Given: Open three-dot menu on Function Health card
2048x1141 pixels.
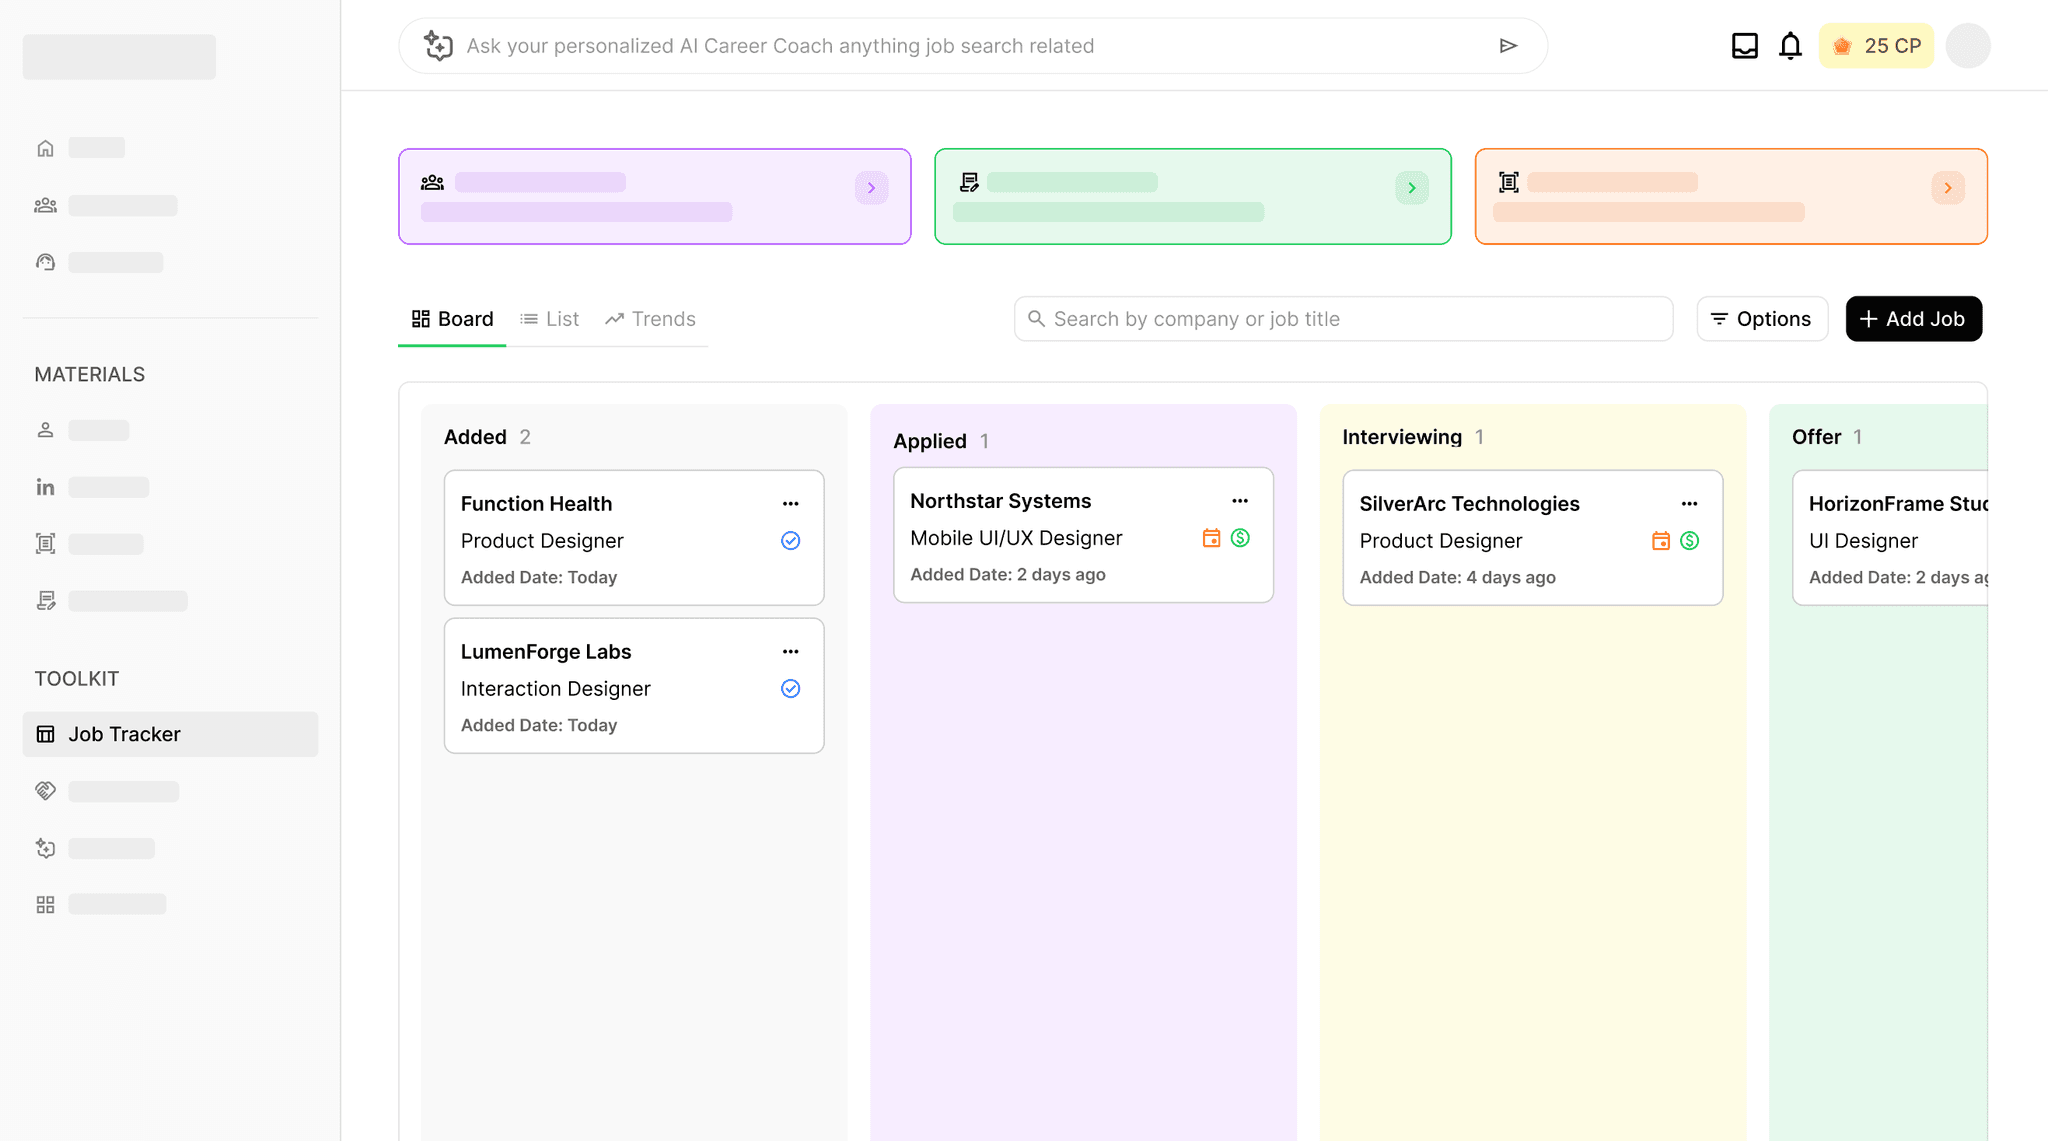Looking at the screenshot, I should point(790,504).
